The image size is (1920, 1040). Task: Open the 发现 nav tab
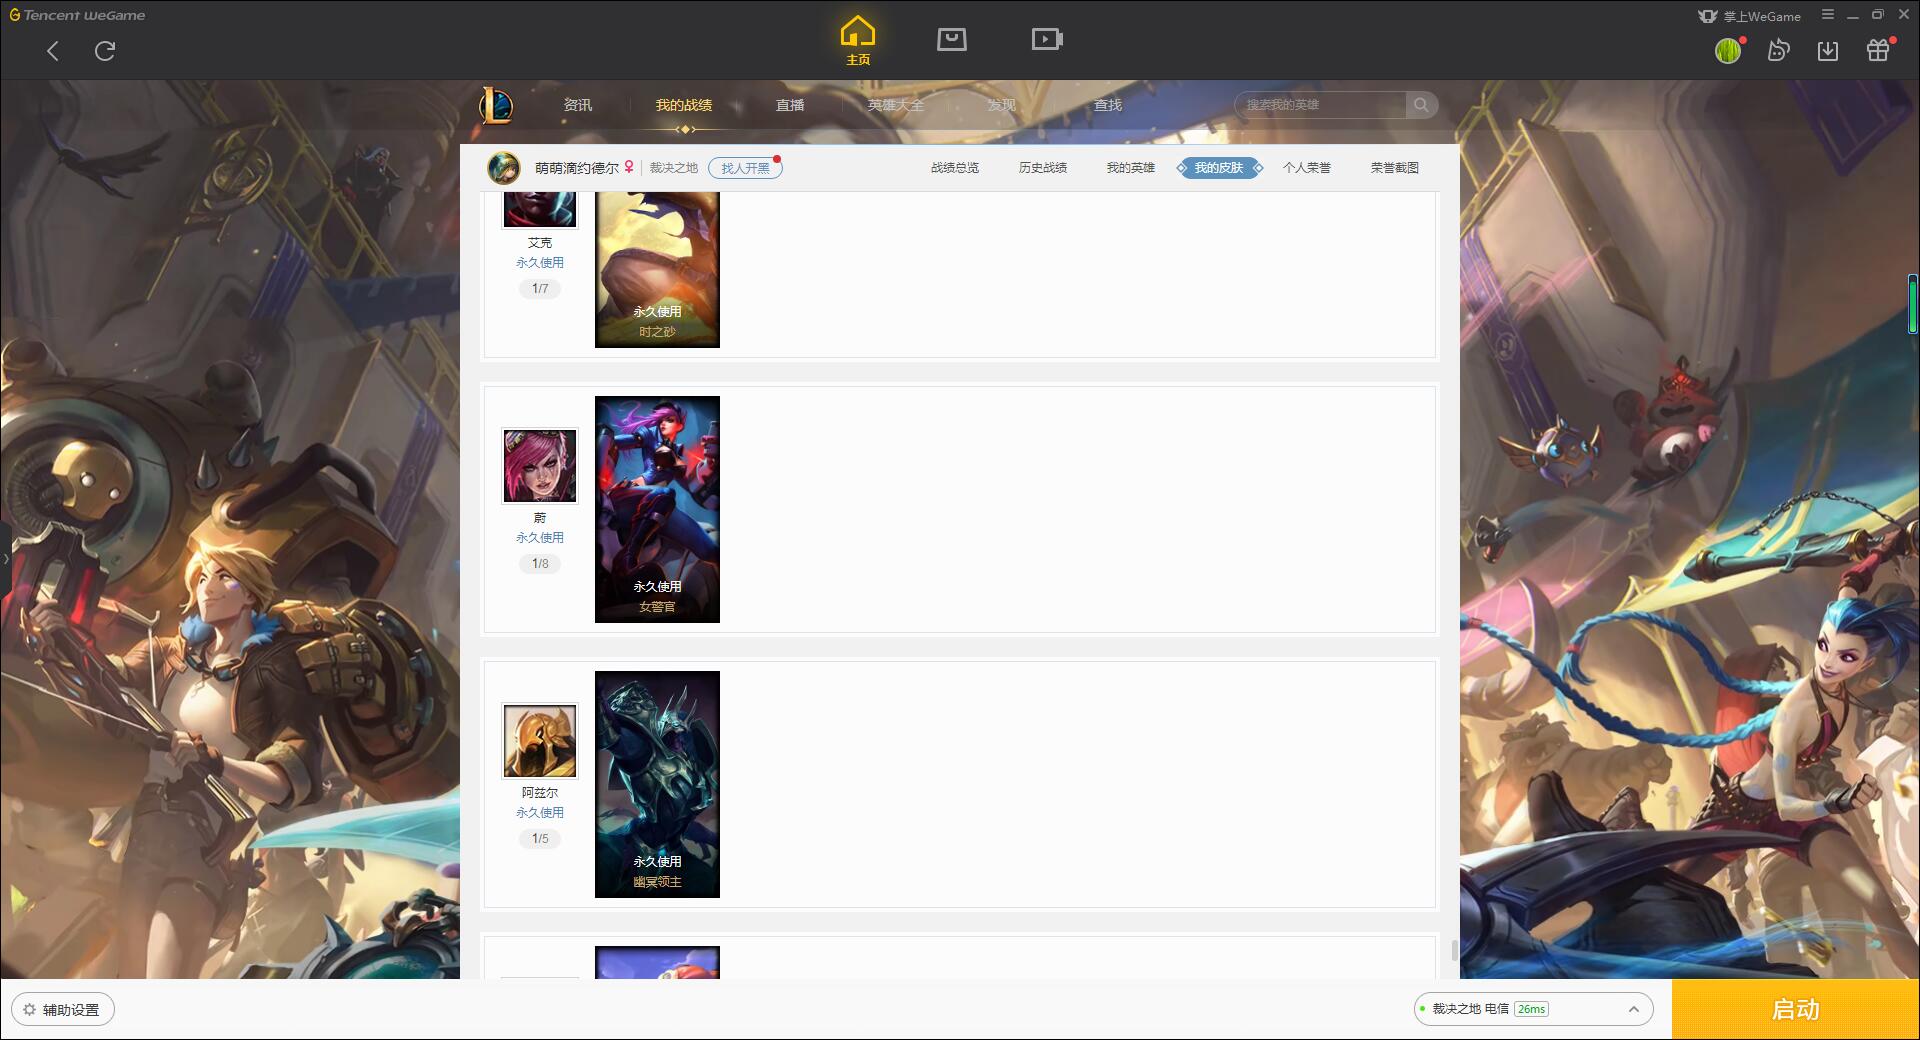click(1002, 105)
